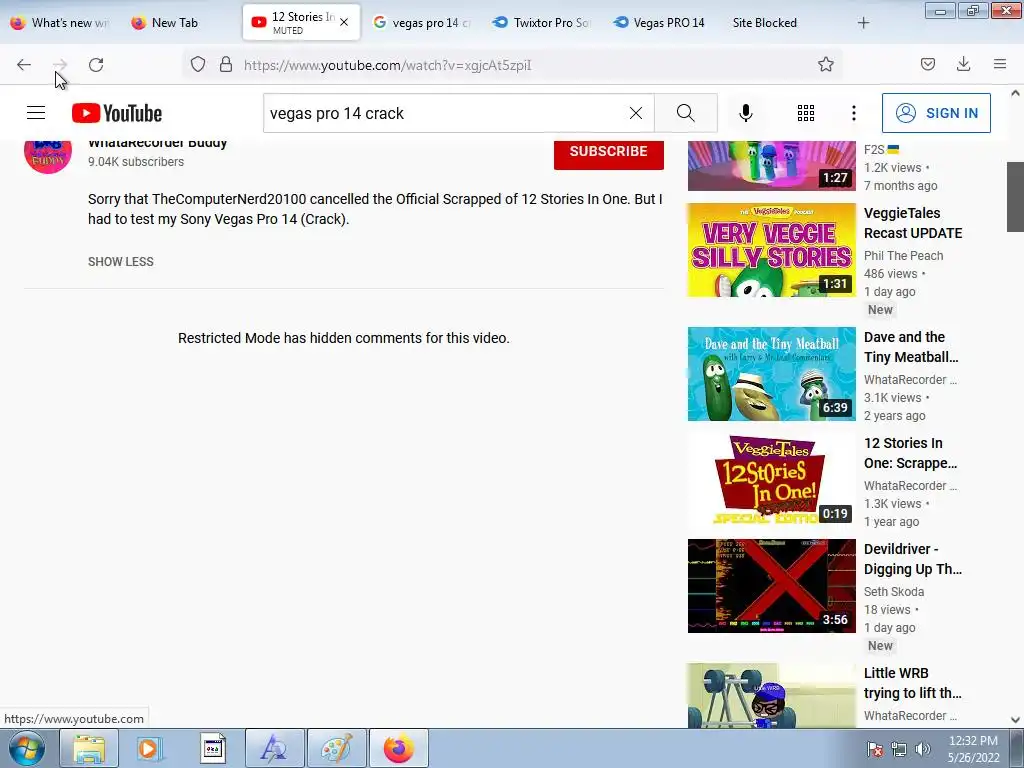Image resolution: width=1024 pixels, height=768 pixels.
Task: Click the page scrollbar down arrow
Action: [x=1015, y=720]
